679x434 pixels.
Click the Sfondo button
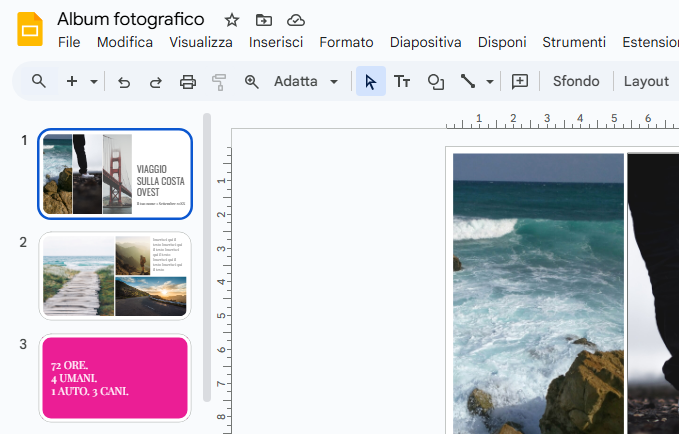tap(576, 82)
